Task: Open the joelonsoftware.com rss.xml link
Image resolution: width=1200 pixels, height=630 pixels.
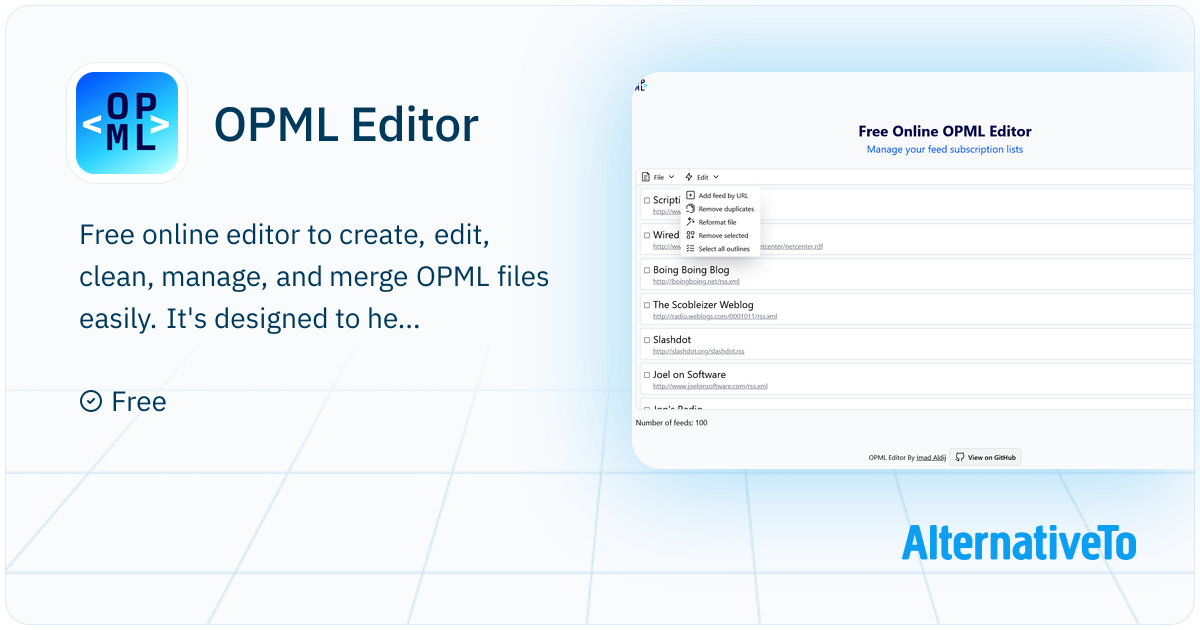Action: 710,387
